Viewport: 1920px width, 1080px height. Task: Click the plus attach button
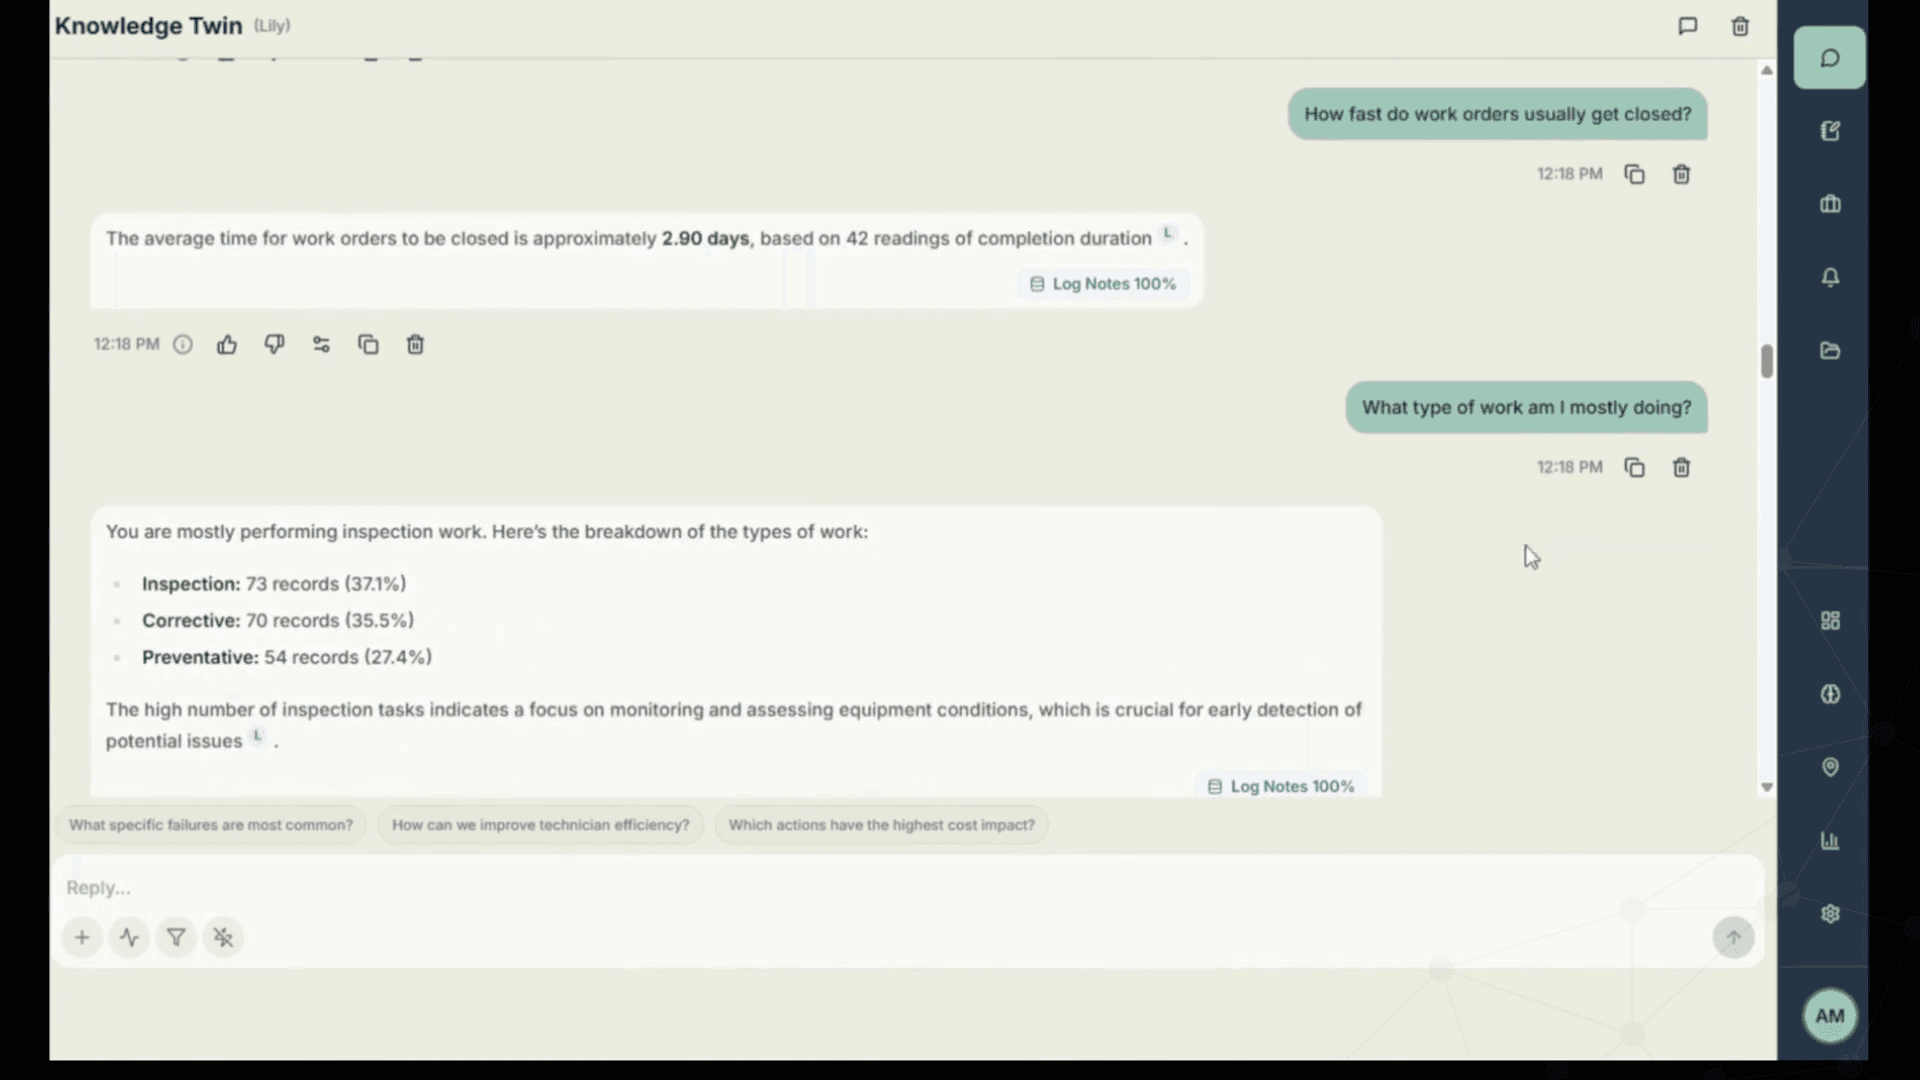pos(82,938)
